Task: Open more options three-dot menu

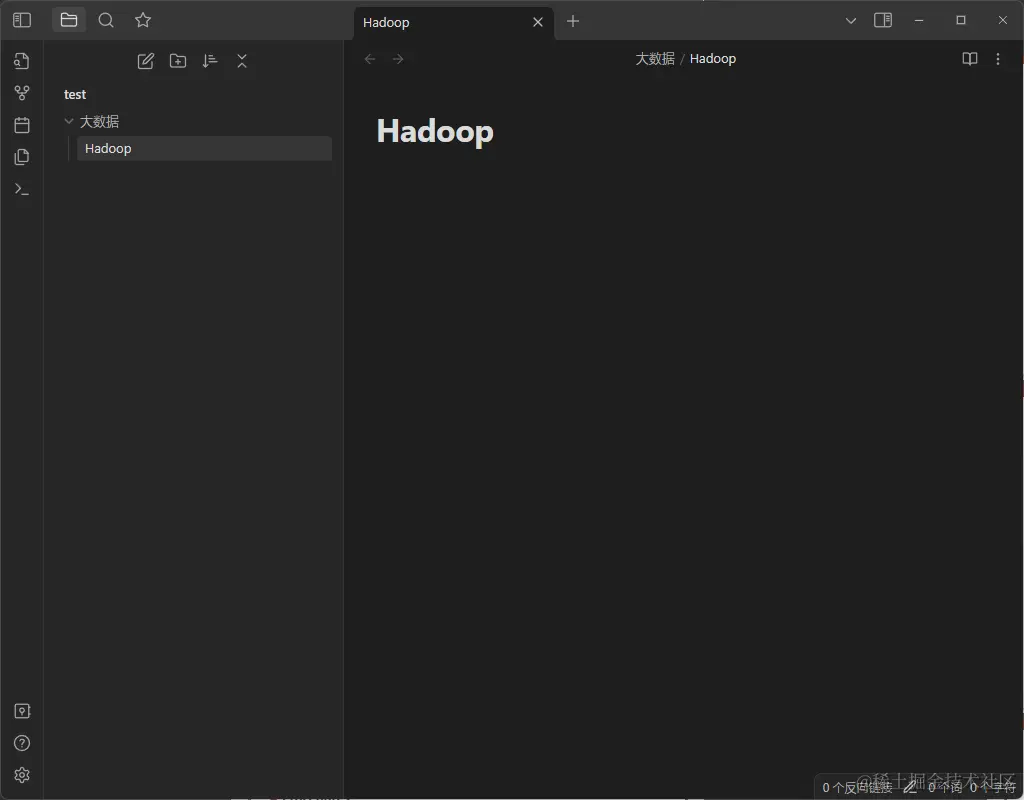Action: click(998, 59)
